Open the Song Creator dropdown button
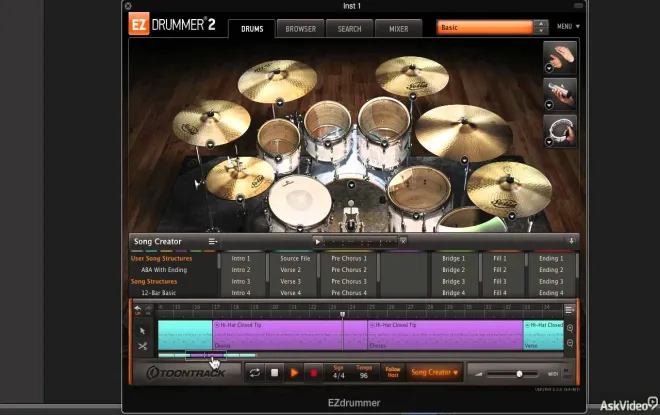 pos(434,372)
